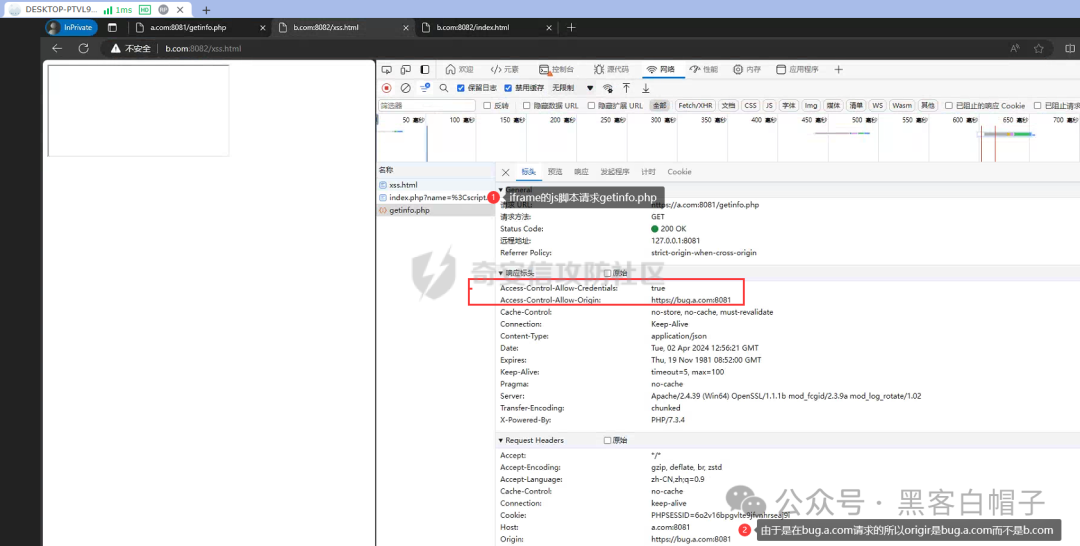Open throttling dropdown showing 无限制
This screenshot has width=1080, height=546.
tap(572, 88)
